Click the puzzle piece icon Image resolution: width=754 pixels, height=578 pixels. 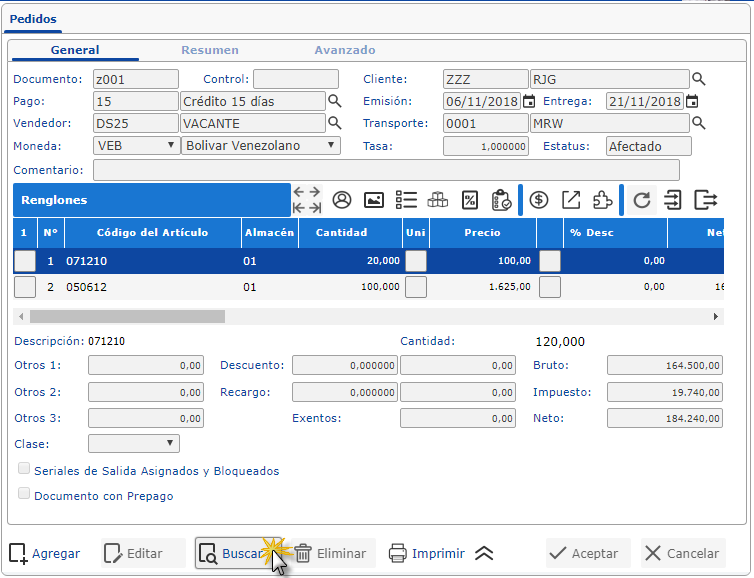602,200
